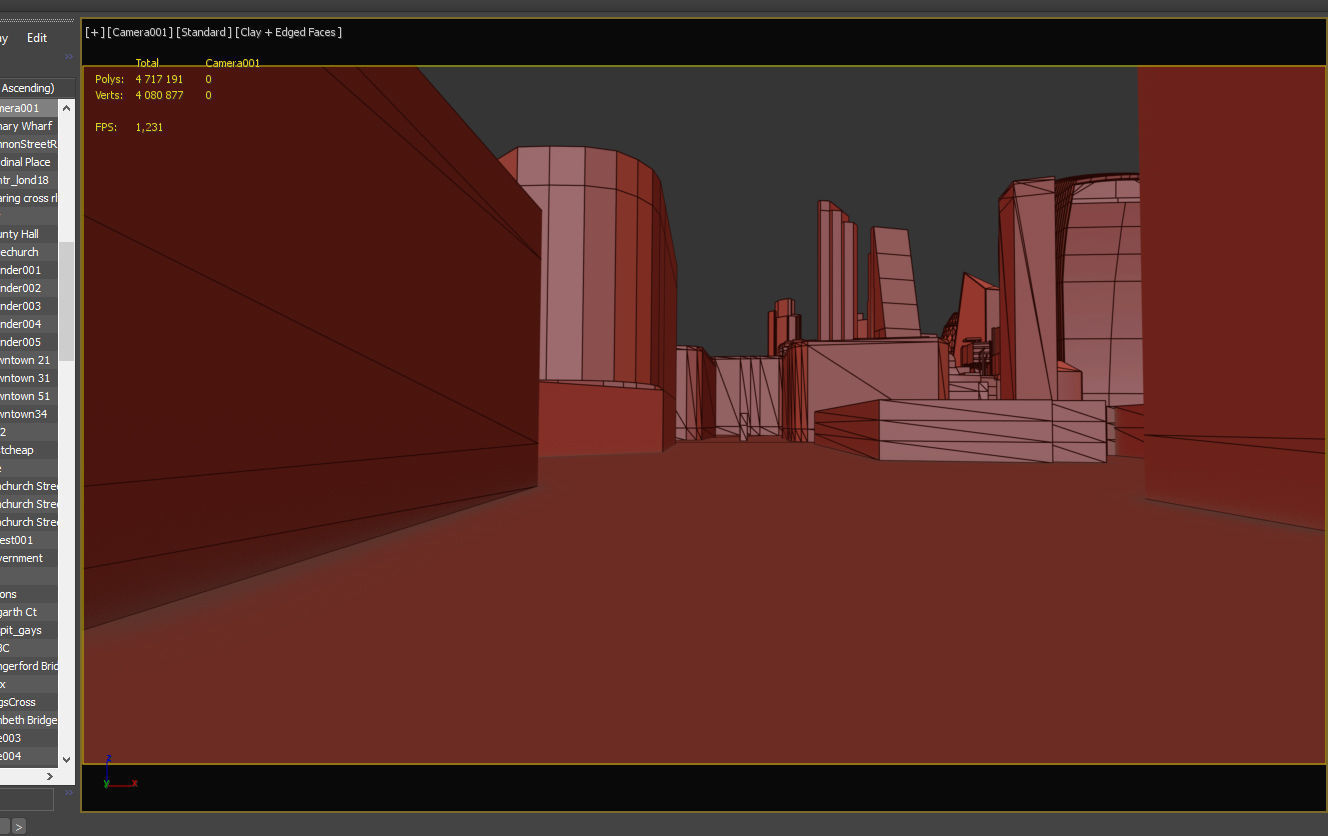The width and height of the screenshot is (1328, 836).
Task: Click the '>' button at the bottom left
Action: 18,826
